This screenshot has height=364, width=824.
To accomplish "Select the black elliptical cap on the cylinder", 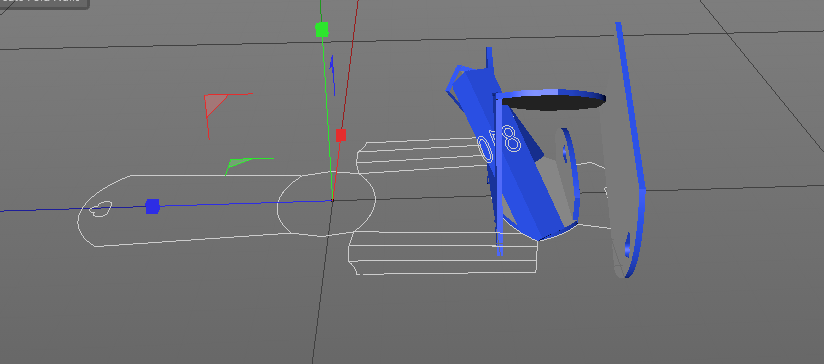I will click(552, 102).
